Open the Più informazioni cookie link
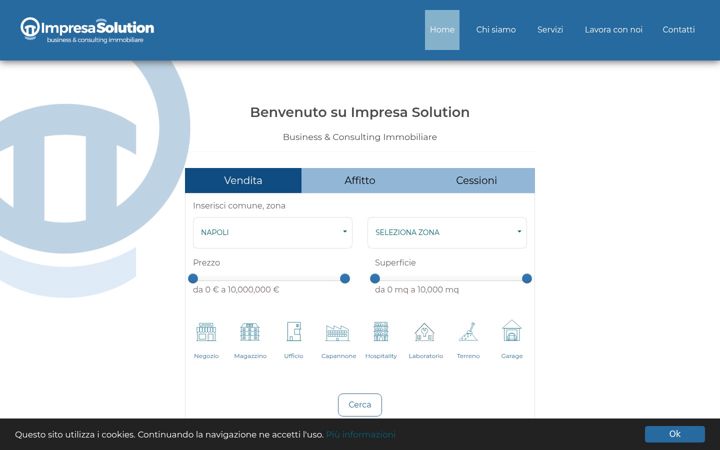This screenshot has height=450, width=720. click(x=360, y=434)
